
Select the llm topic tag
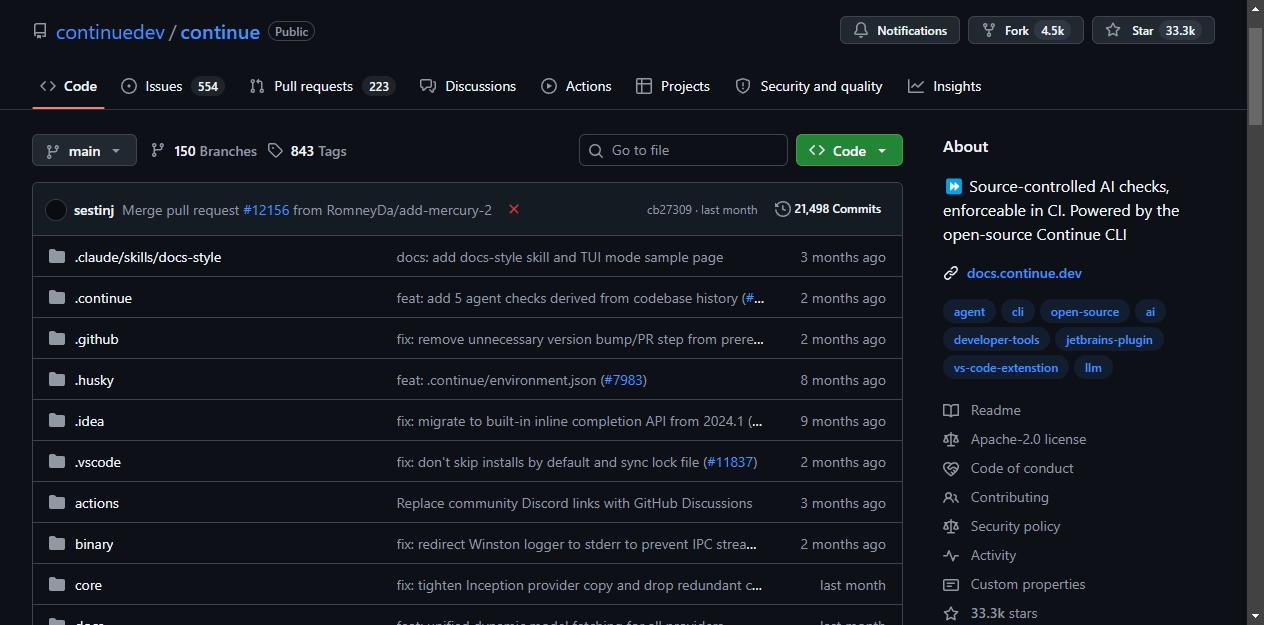click(1094, 368)
